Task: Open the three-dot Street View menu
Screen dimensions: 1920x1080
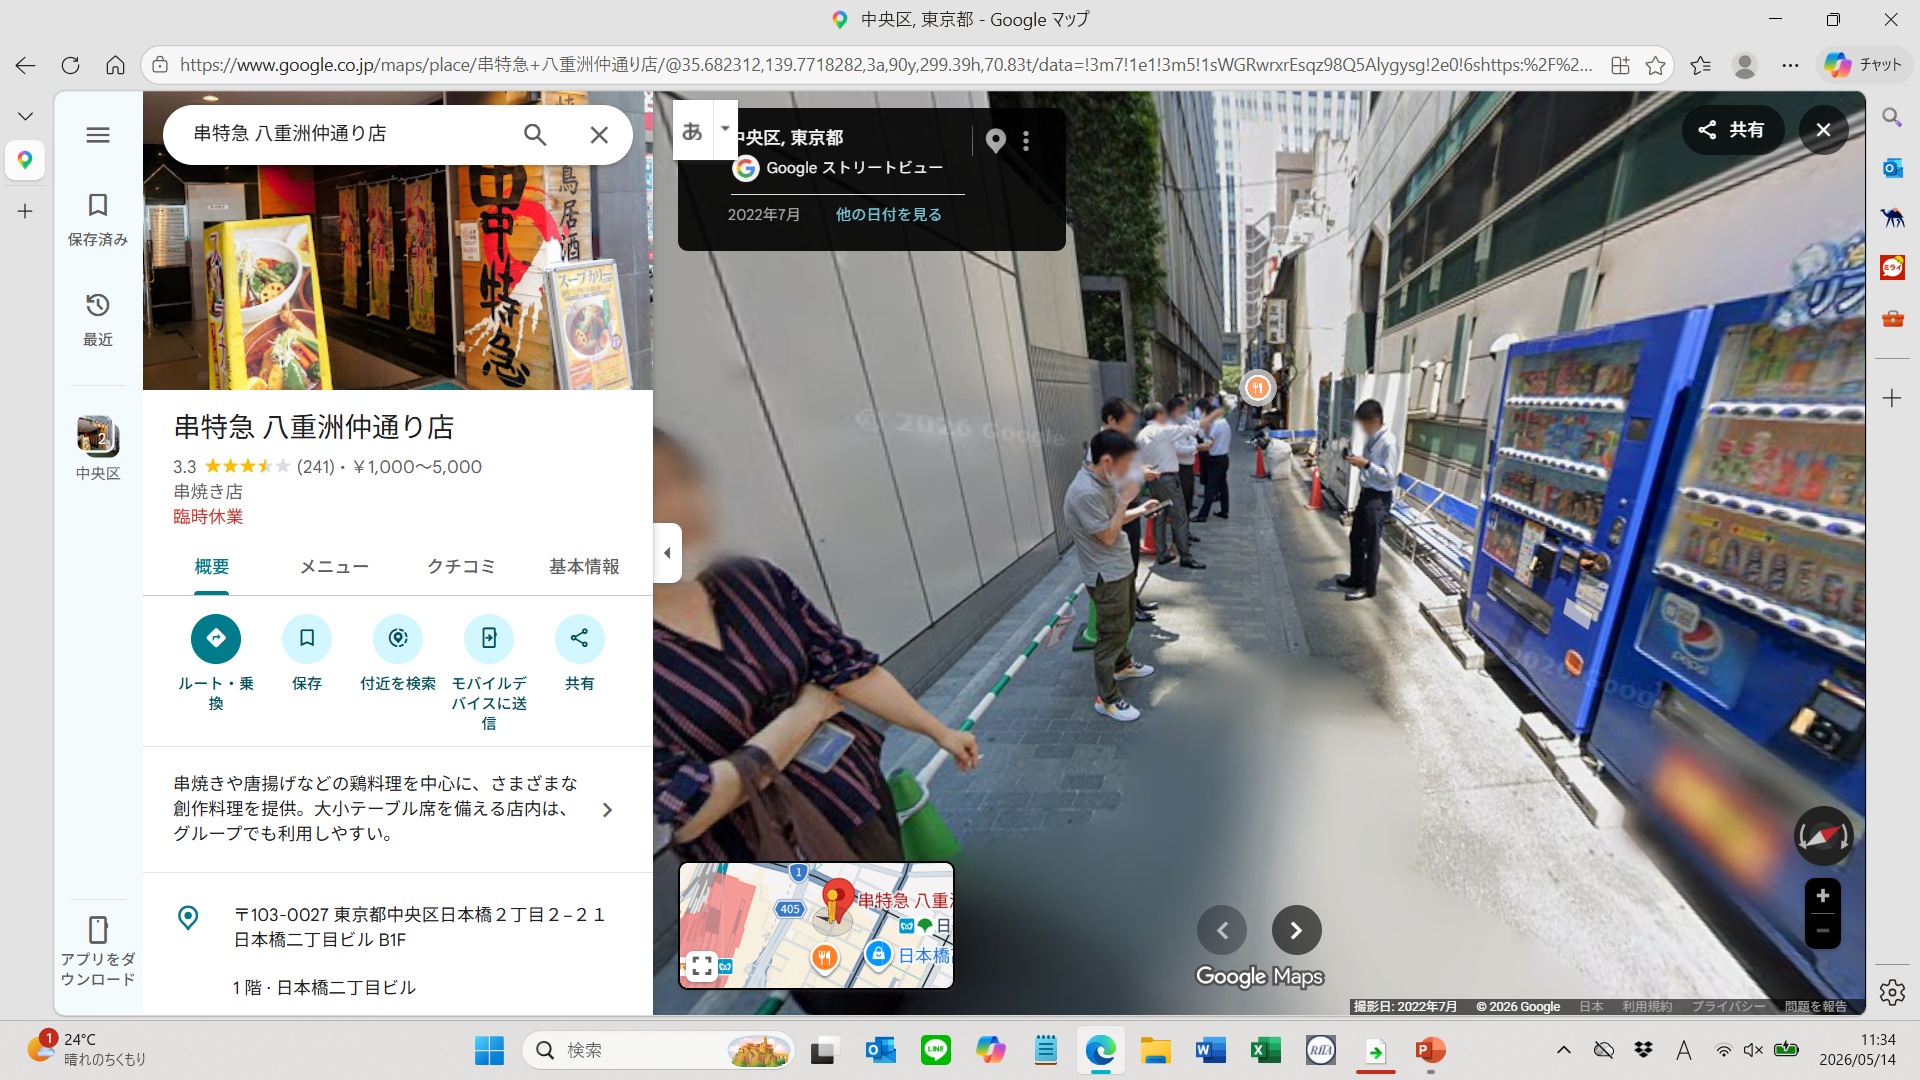Action: tap(1026, 141)
